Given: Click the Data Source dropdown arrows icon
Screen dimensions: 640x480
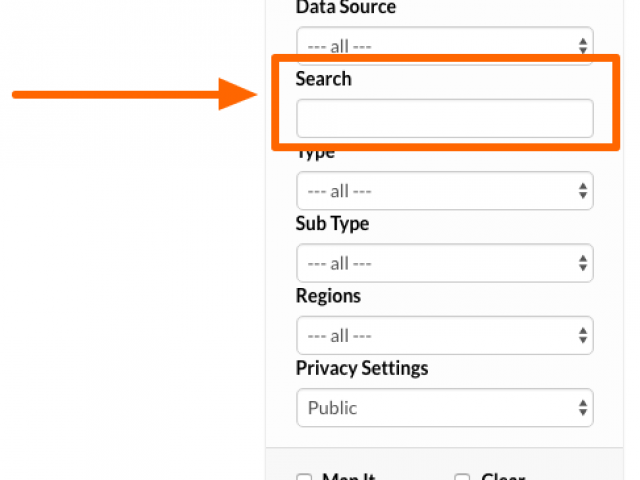Looking at the screenshot, I should [x=583, y=46].
